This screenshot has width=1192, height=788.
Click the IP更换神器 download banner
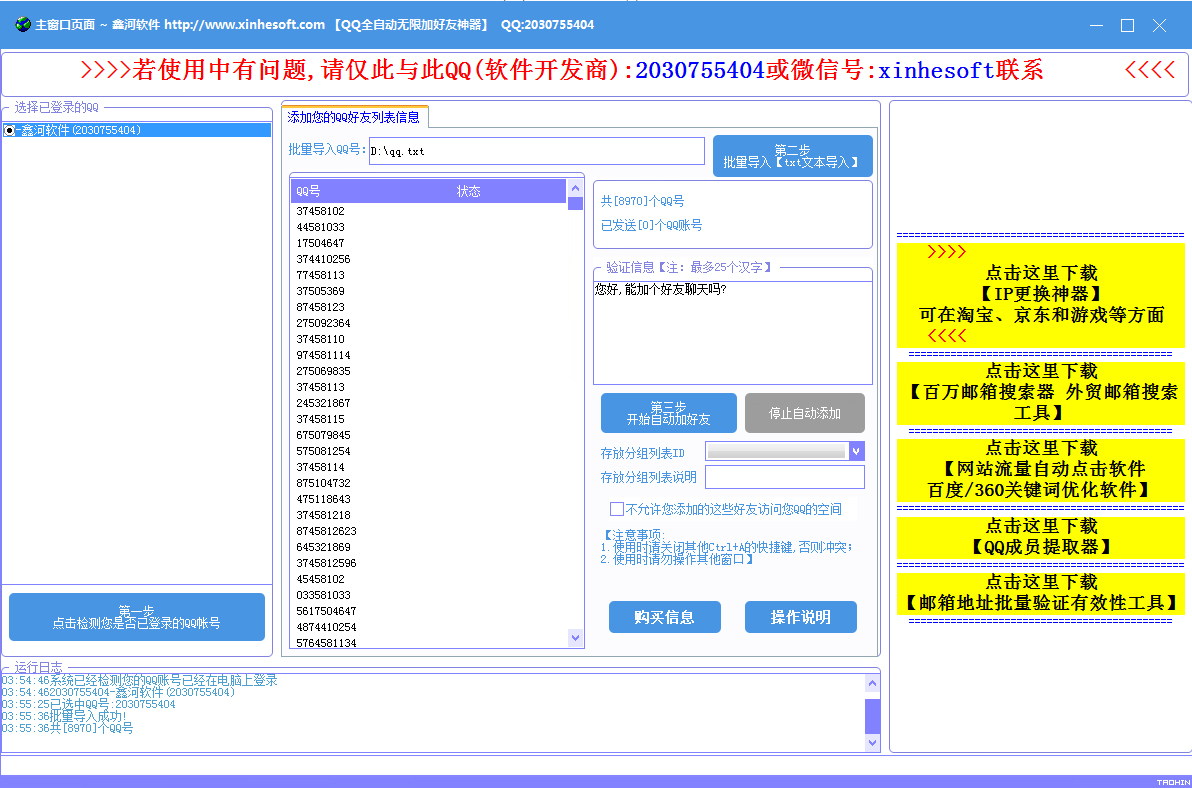pos(1041,294)
